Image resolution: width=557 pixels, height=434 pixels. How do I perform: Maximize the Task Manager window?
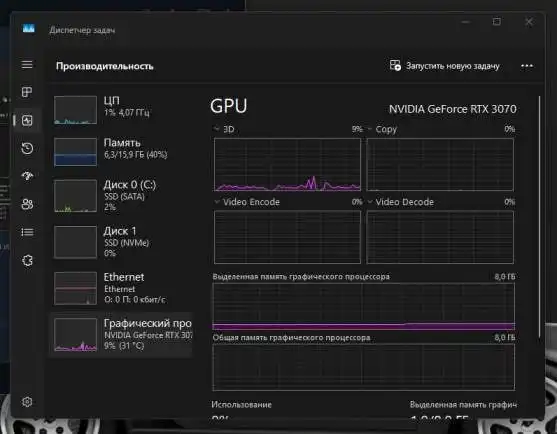point(497,22)
